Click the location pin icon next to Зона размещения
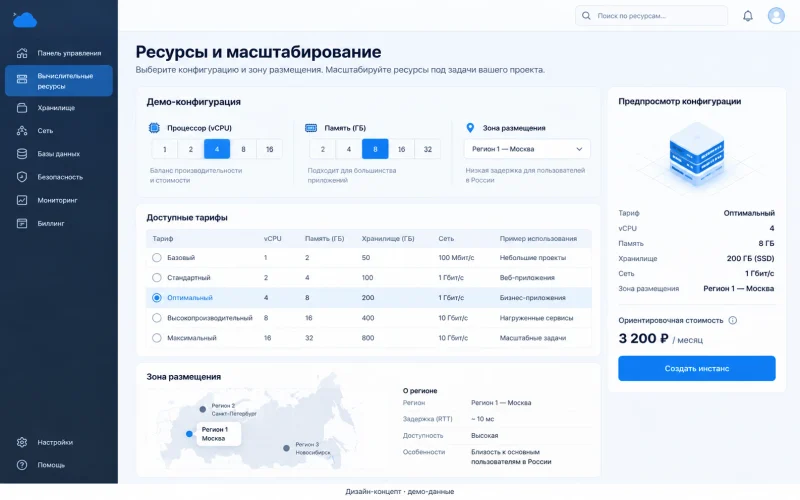 click(x=470, y=128)
